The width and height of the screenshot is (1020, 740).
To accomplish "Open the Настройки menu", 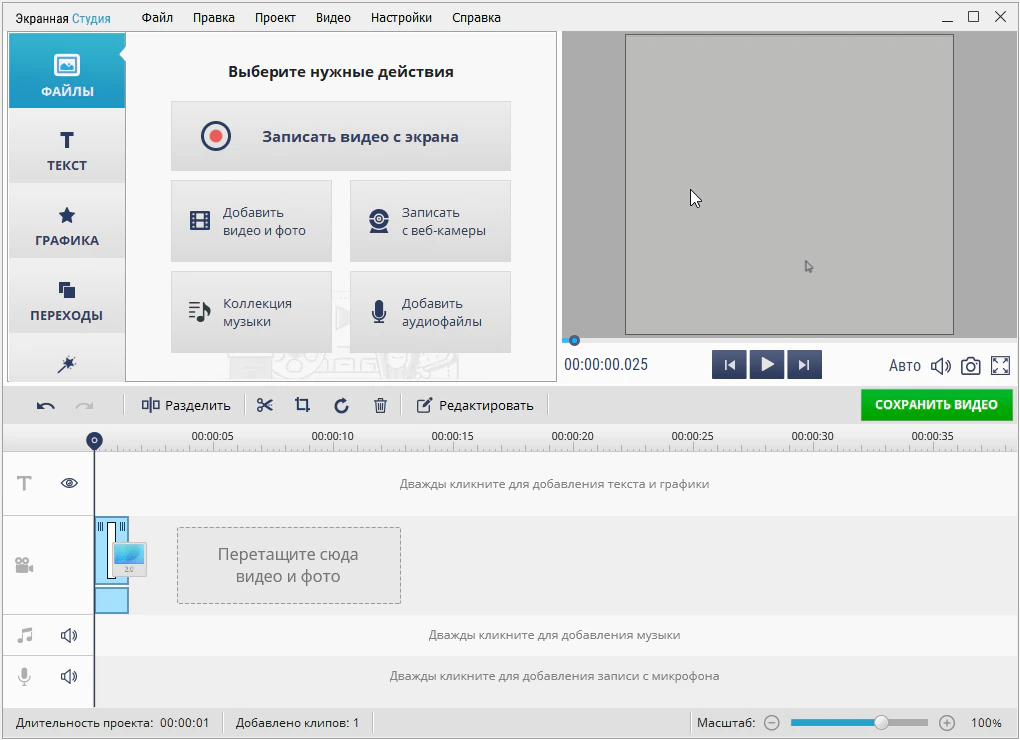I will click(401, 18).
